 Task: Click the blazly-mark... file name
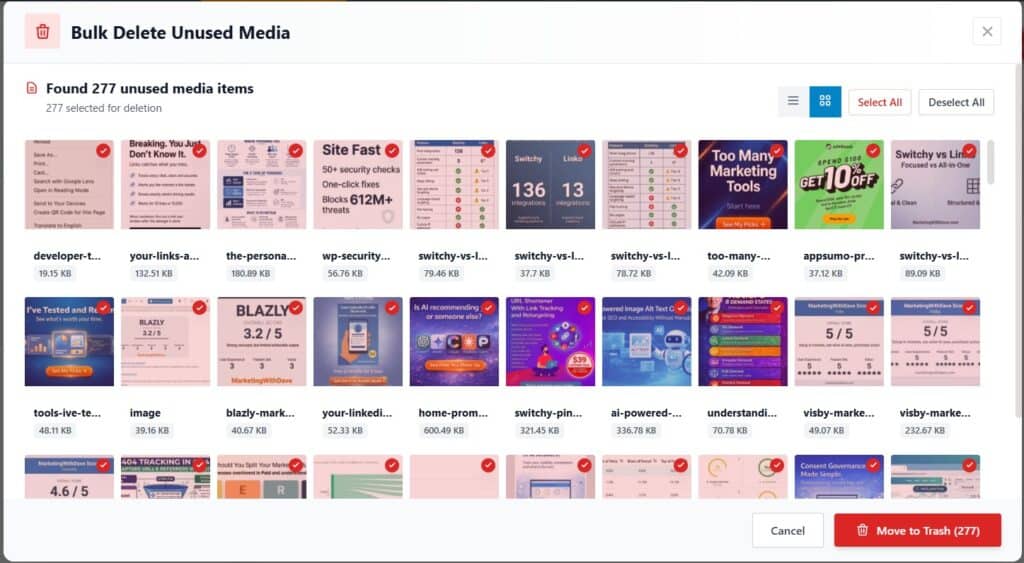point(260,413)
